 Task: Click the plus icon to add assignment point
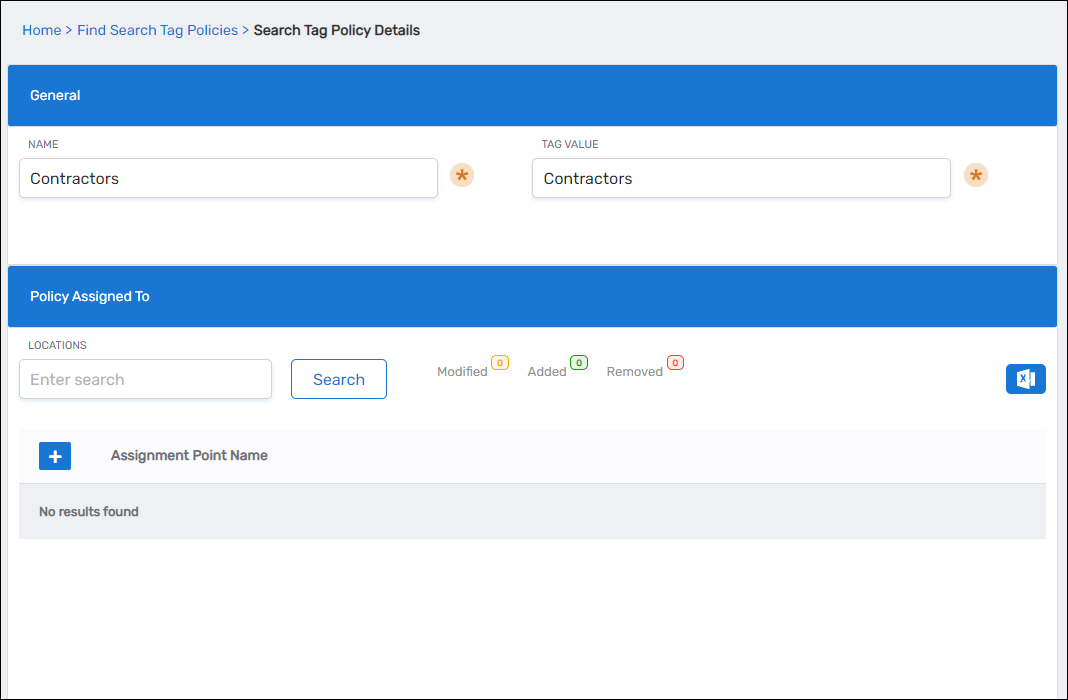tap(55, 456)
